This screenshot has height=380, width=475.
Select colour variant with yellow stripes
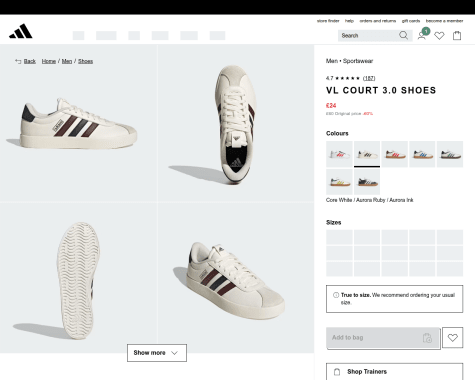coord(339,182)
